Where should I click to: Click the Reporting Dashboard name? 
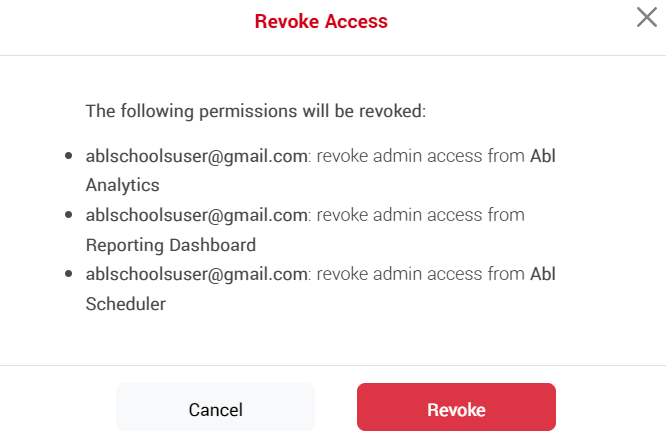click(x=171, y=245)
